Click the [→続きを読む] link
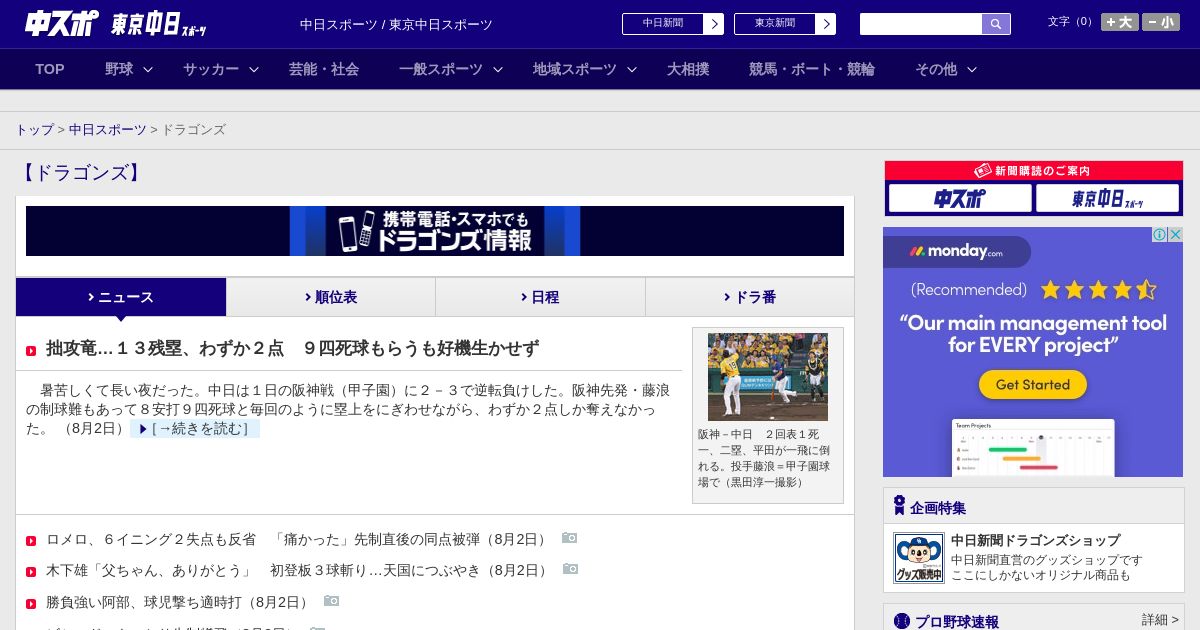 tap(195, 429)
